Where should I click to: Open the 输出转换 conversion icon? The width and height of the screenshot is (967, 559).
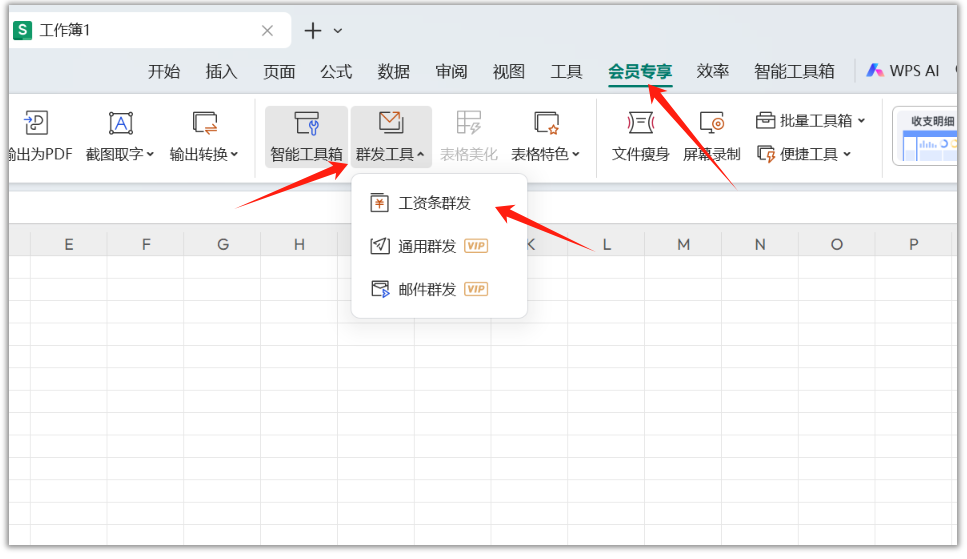pyautogui.click(x=205, y=123)
